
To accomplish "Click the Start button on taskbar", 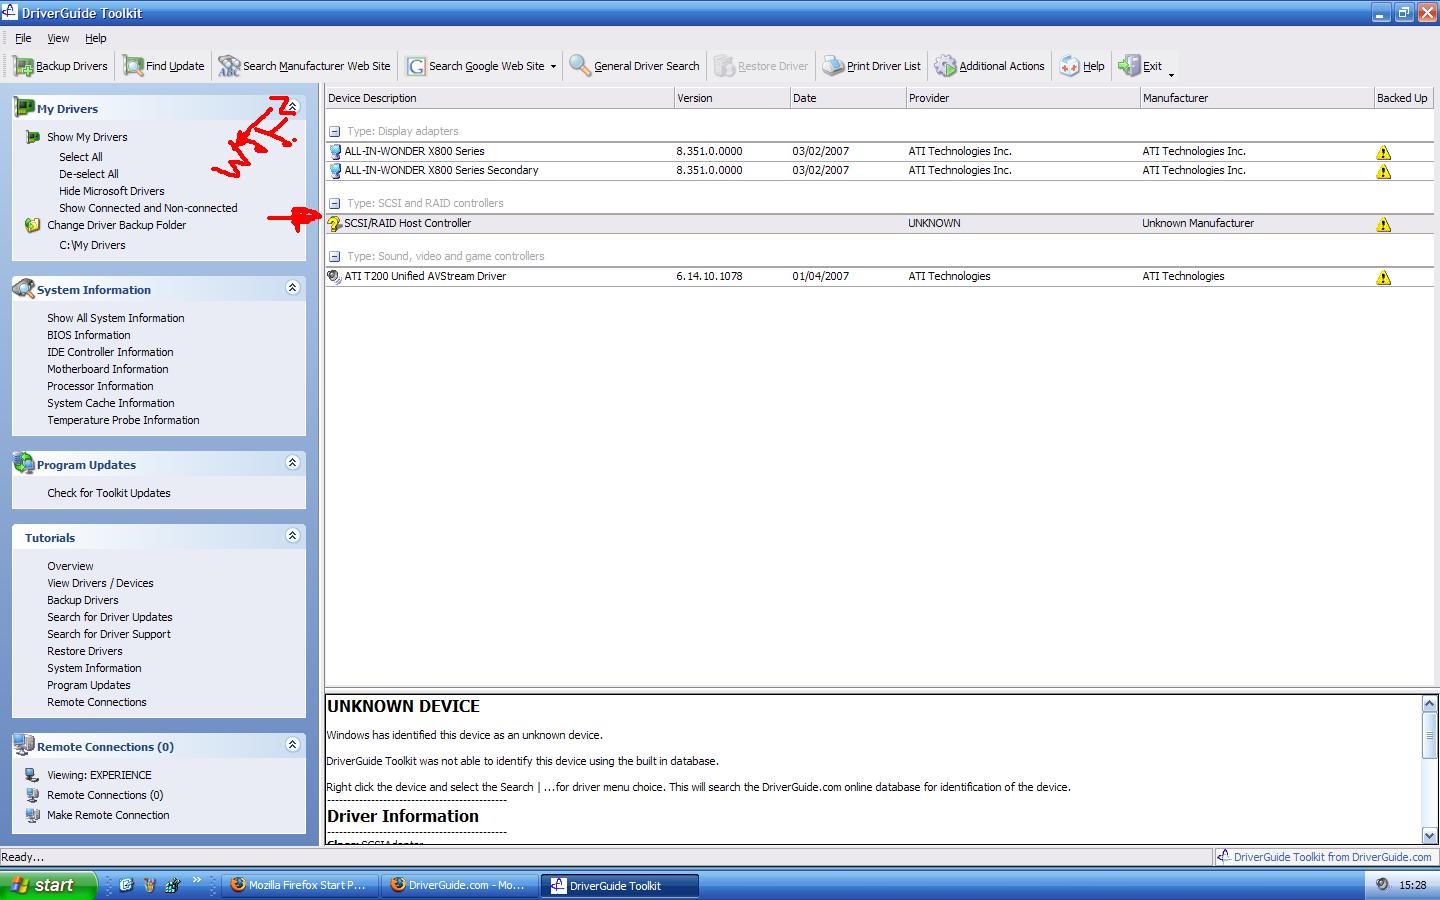I will pos(48,885).
